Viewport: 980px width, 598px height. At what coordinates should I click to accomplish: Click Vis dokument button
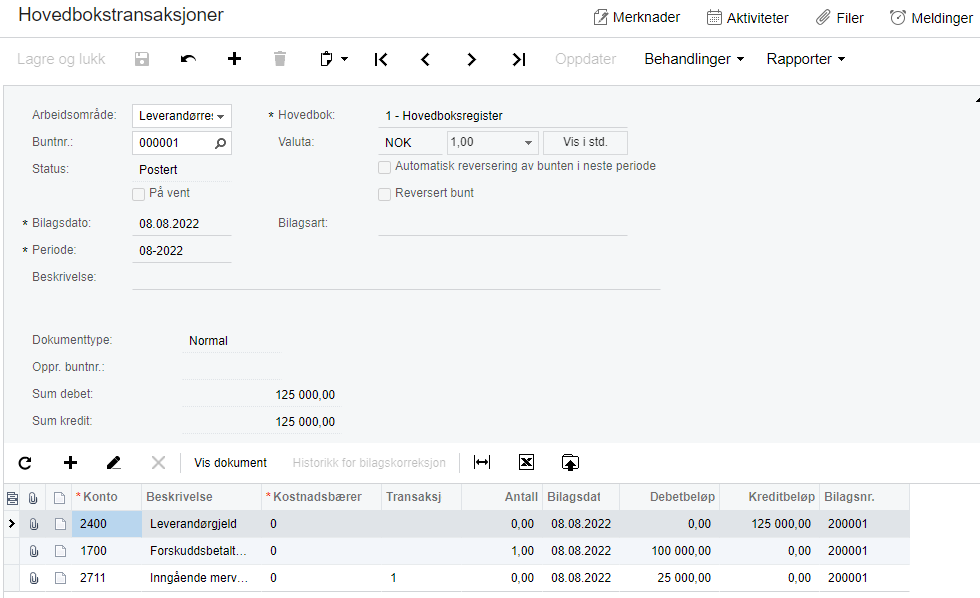(230, 463)
